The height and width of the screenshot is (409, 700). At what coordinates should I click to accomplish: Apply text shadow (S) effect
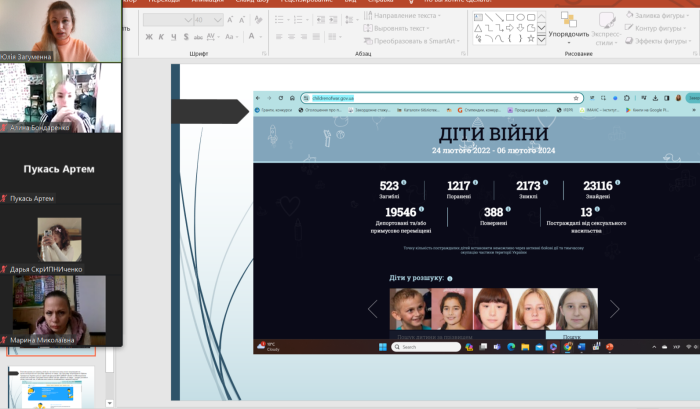click(187, 36)
